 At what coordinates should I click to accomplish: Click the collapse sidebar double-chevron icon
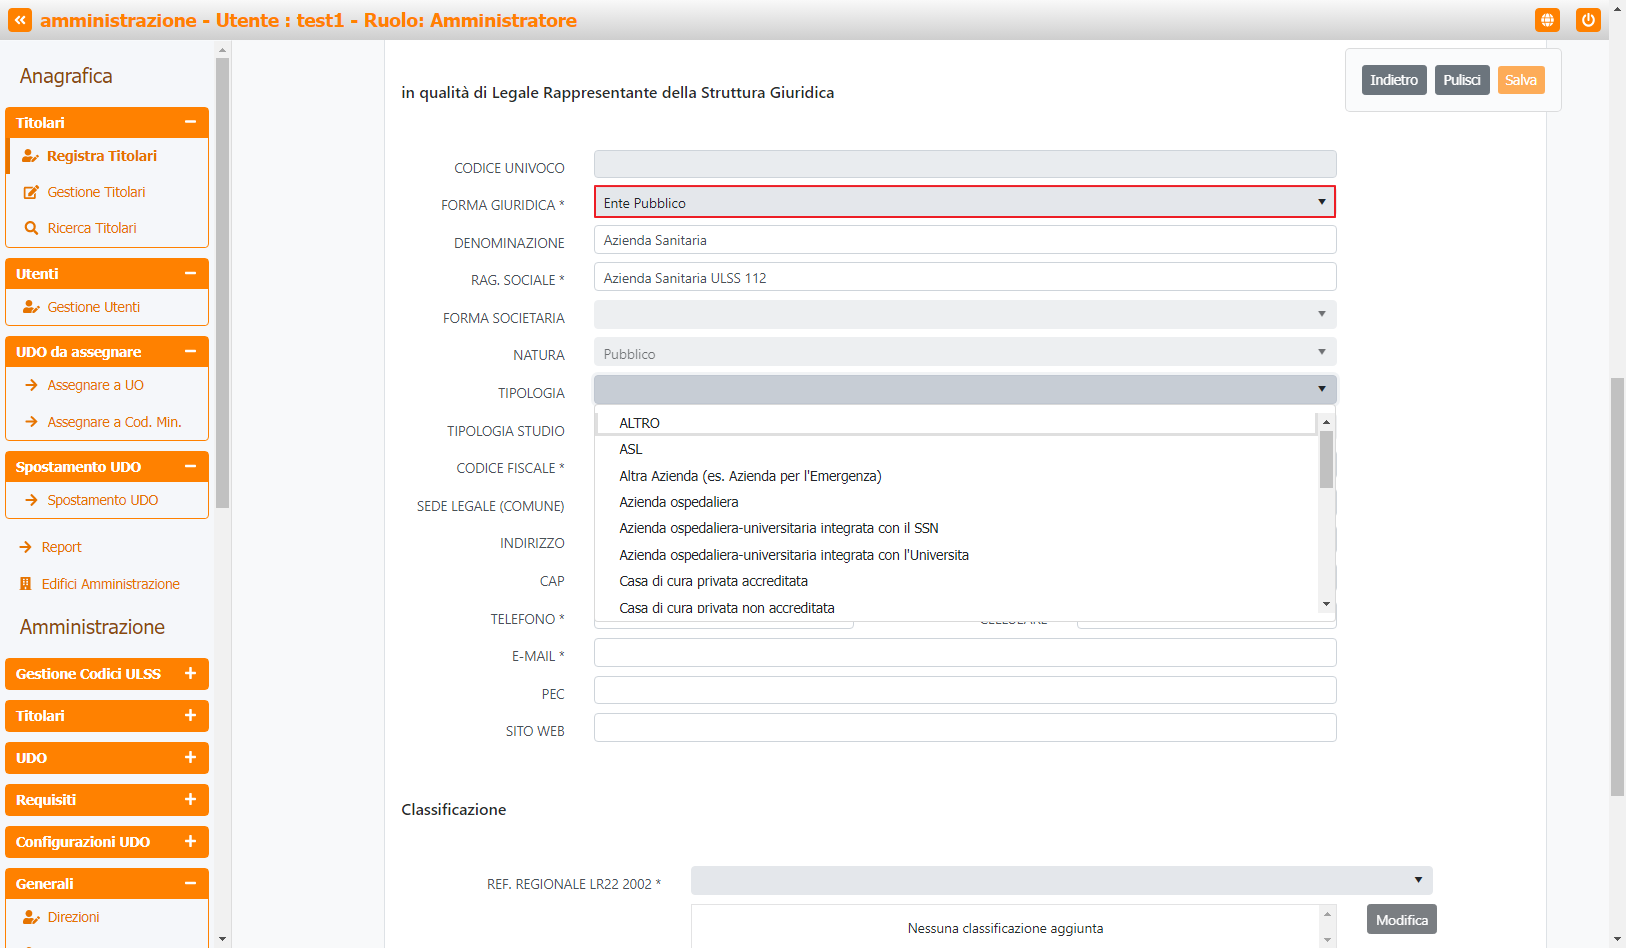point(20,20)
